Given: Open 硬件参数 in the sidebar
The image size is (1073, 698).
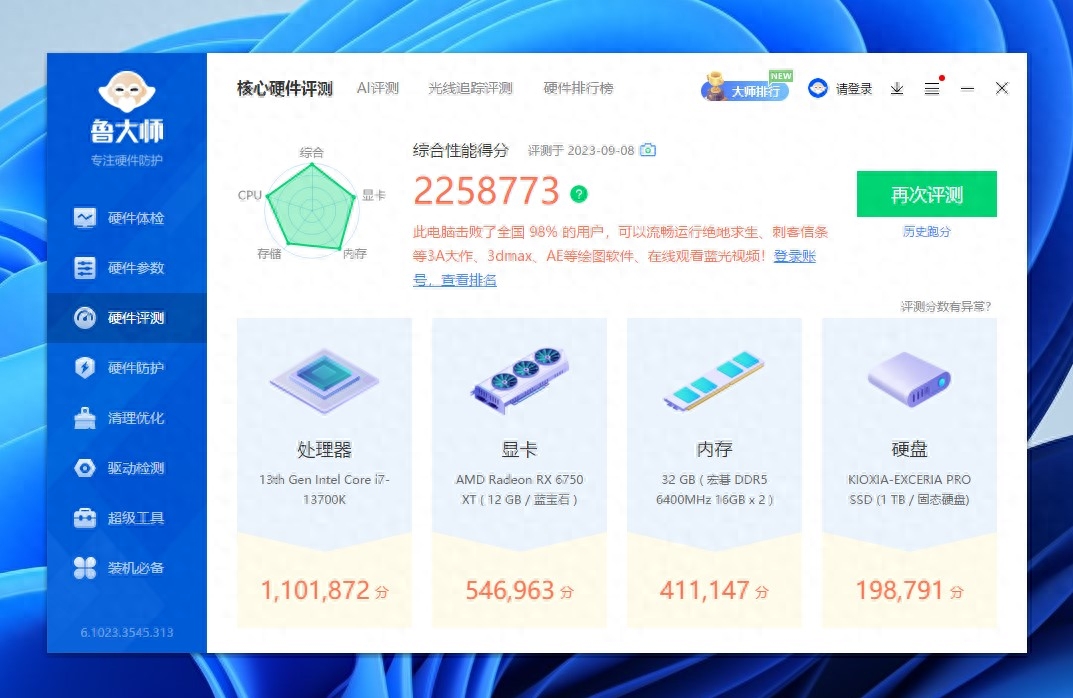Looking at the screenshot, I should click(x=127, y=268).
